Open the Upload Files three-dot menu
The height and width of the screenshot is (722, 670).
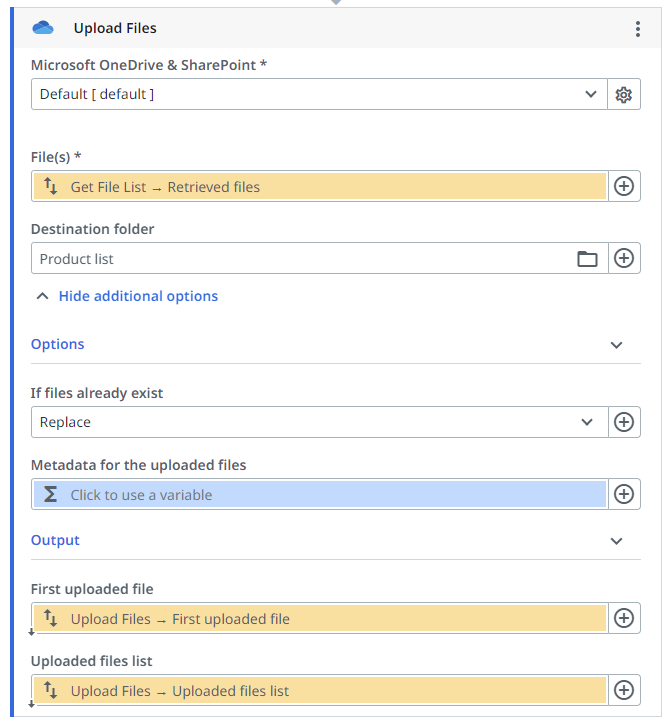coord(638,29)
